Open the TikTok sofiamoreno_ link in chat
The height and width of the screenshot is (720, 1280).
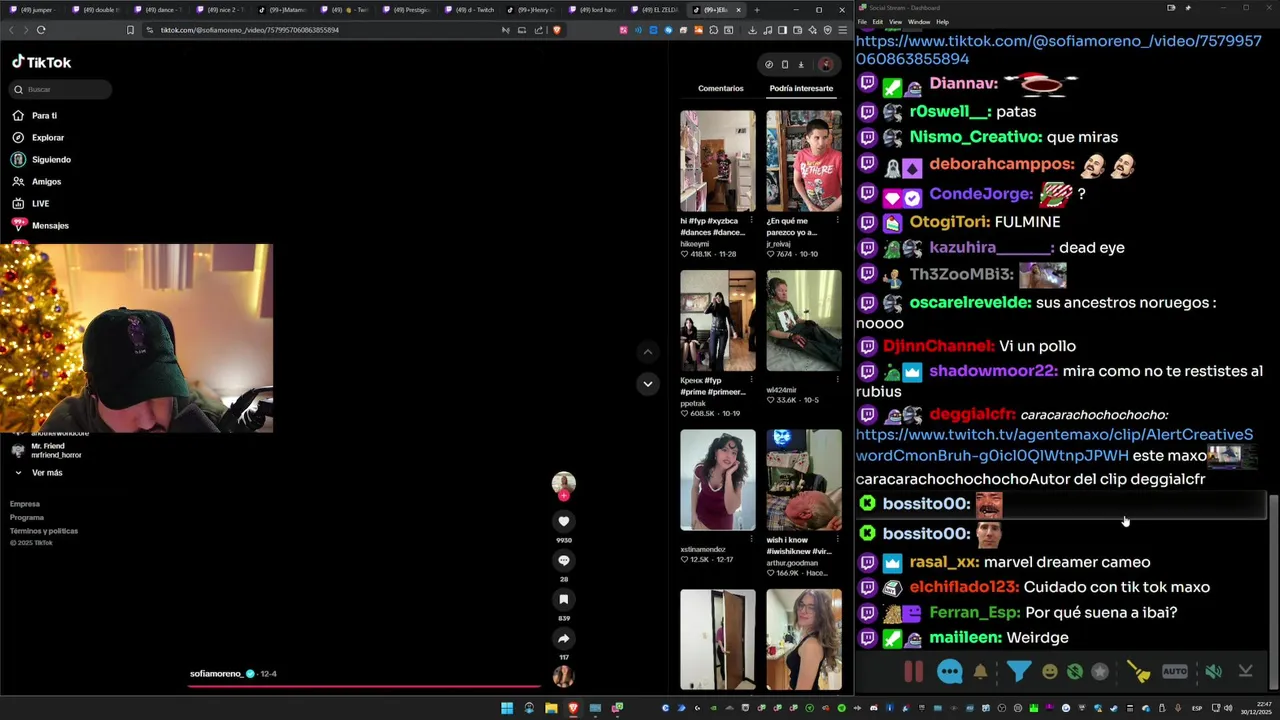tap(1058, 50)
